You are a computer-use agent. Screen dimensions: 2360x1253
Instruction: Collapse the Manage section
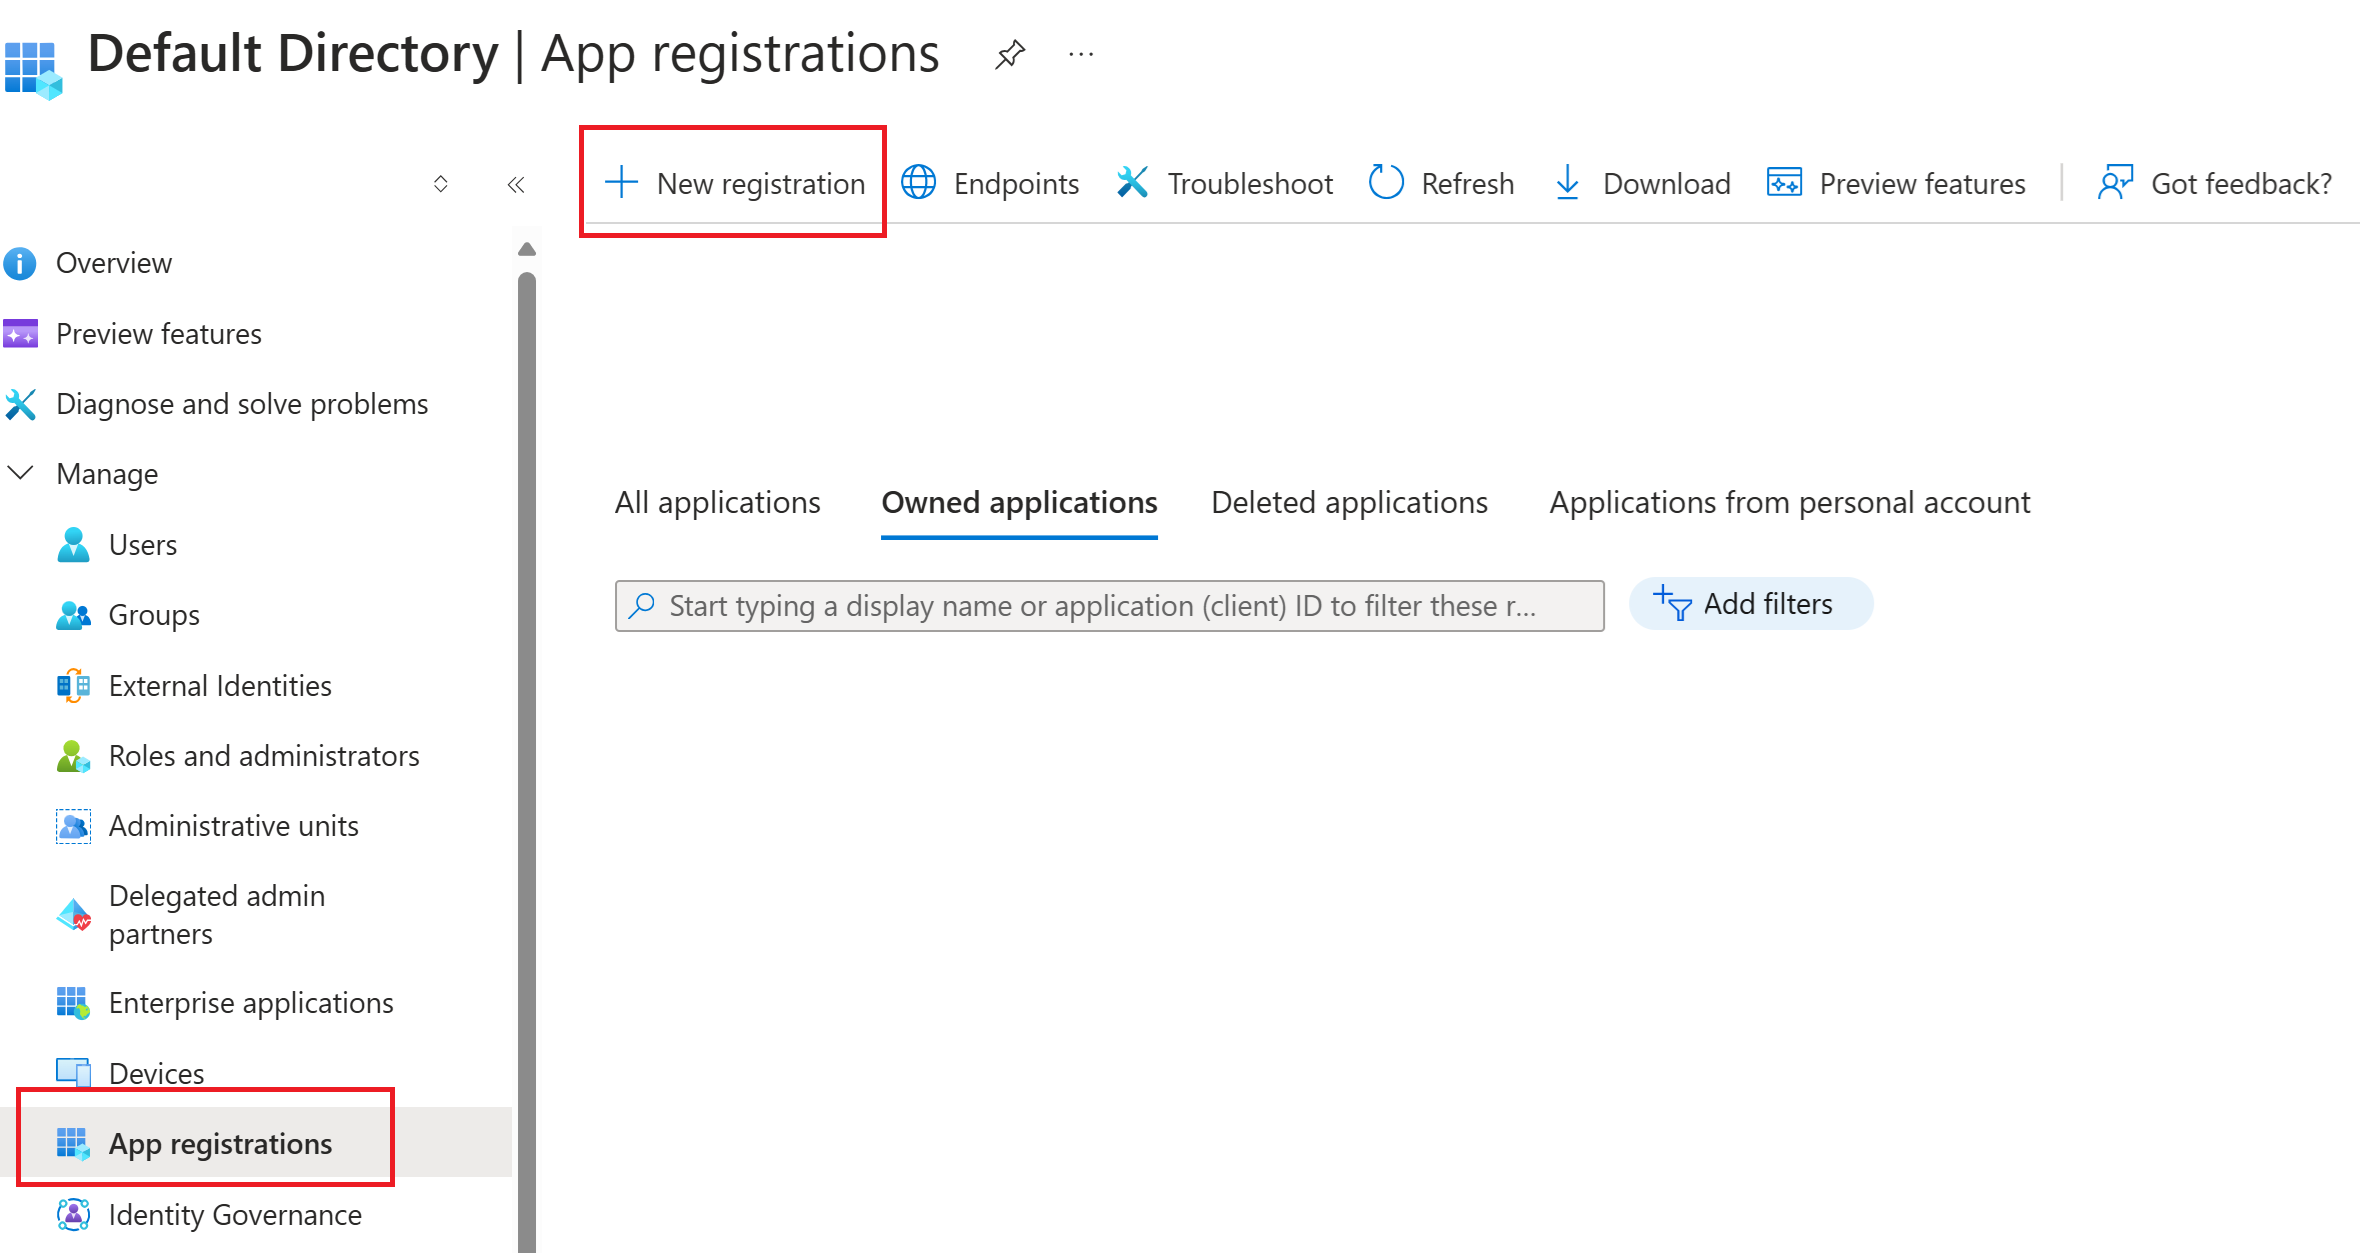pos(21,473)
